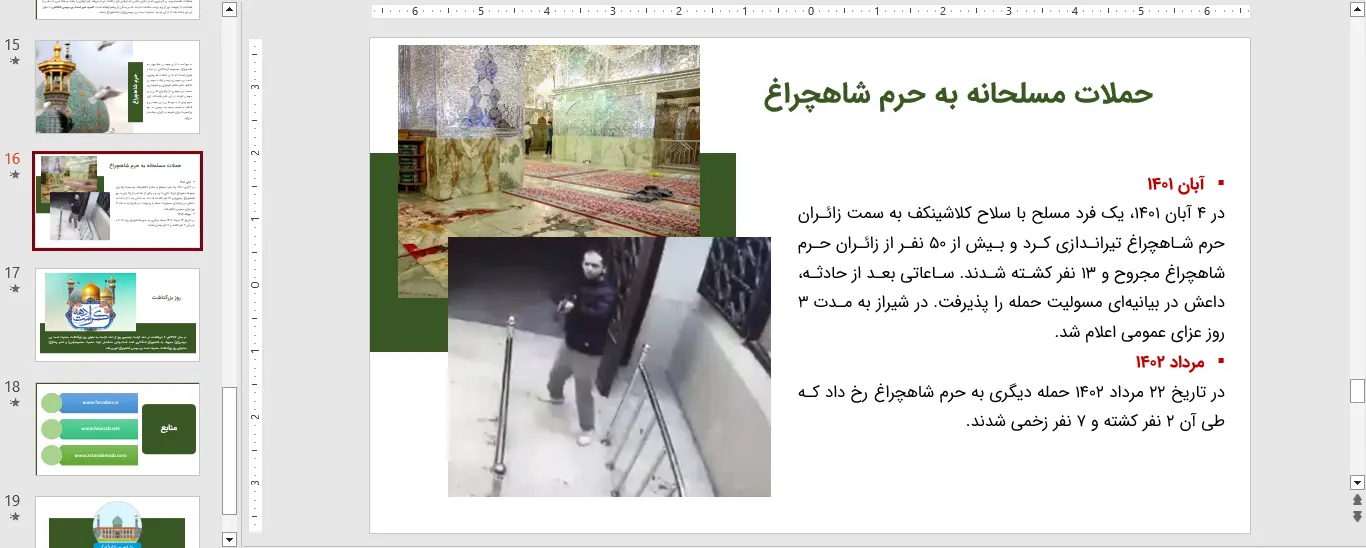Go to the next slide using double-down arrow
Image resolution: width=1366 pixels, height=548 pixels.
tap(1357, 516)
